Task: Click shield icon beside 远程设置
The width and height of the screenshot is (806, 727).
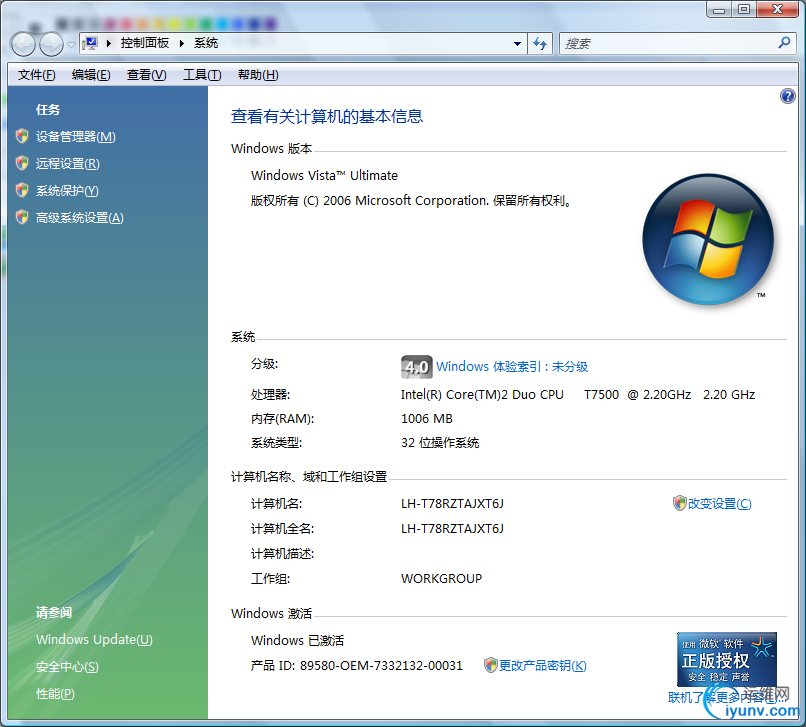Action: (22, 163)
